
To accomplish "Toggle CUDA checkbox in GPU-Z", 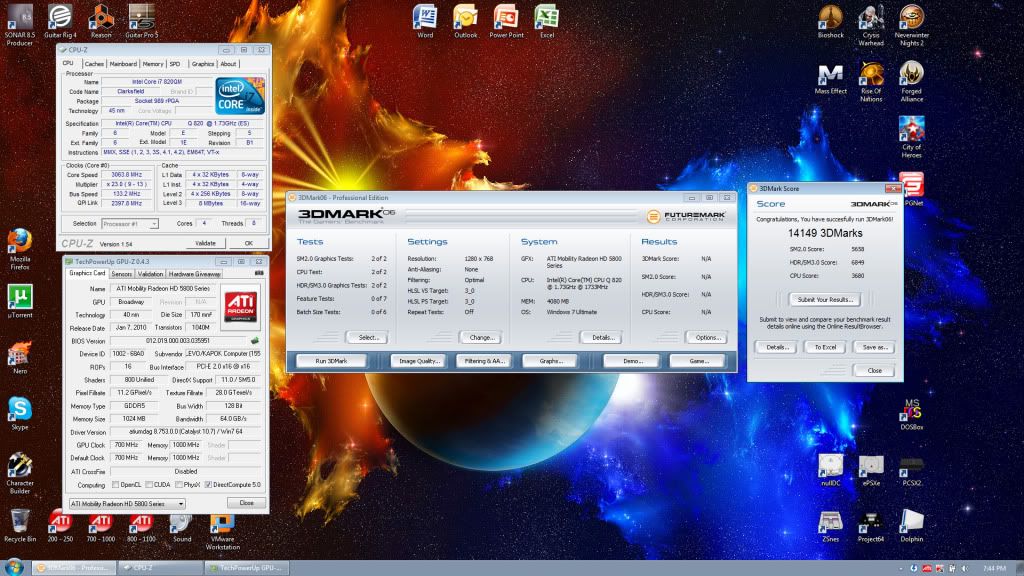I will (149, 485).
